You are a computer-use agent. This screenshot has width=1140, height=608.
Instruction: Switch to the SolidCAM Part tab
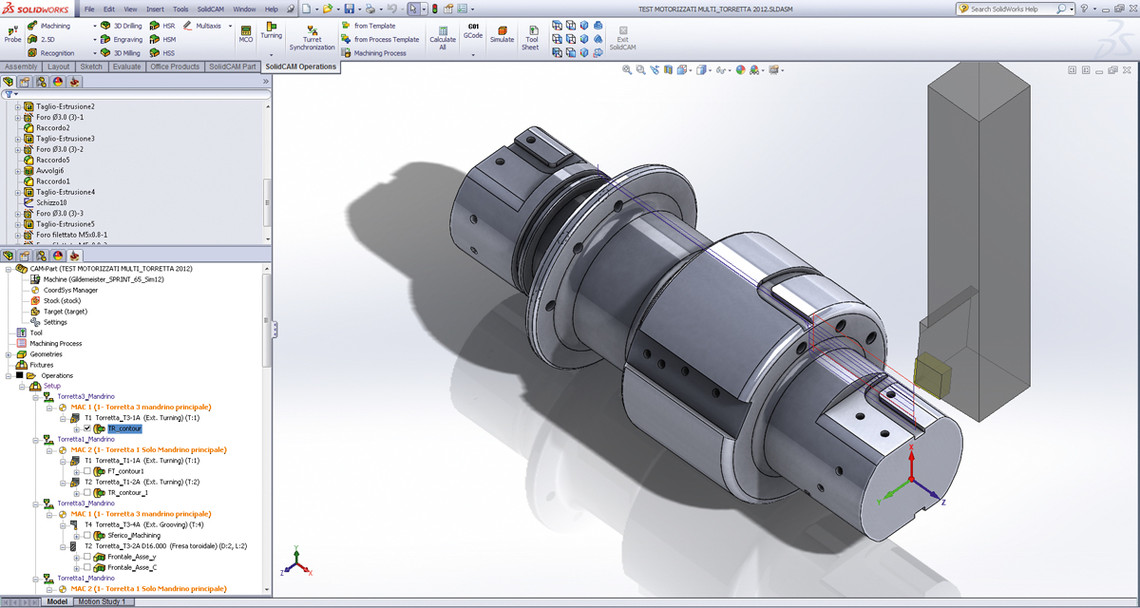[233, 66]
